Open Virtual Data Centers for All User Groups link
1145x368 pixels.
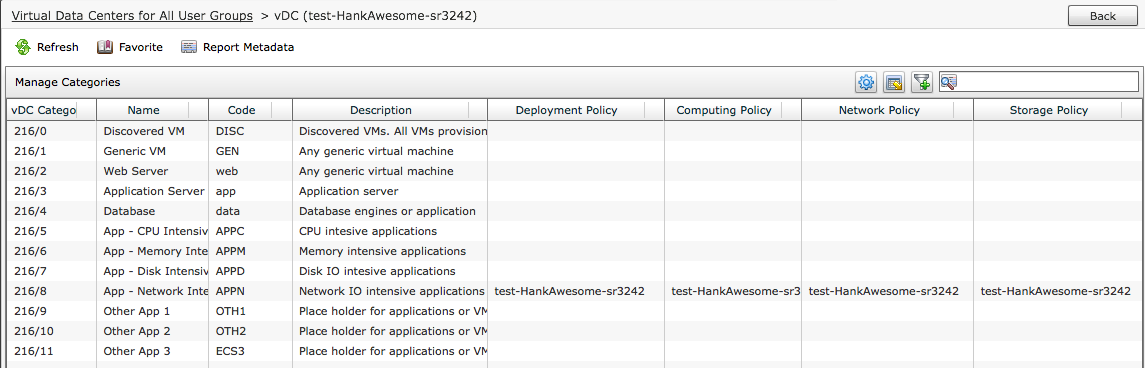click(x=132, y=15)
